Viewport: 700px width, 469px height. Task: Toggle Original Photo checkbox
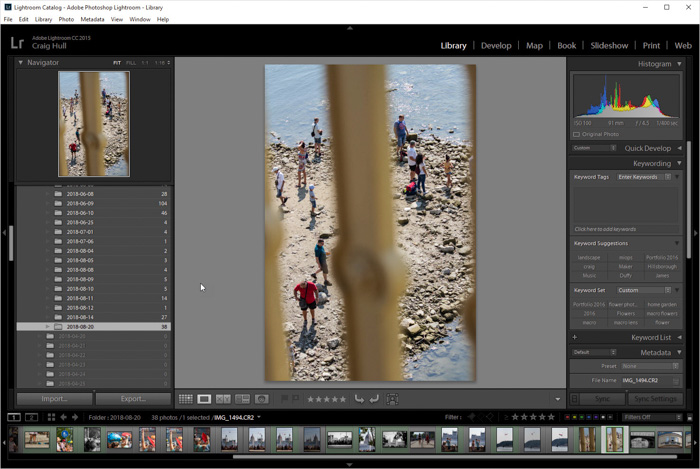[576, 134]
